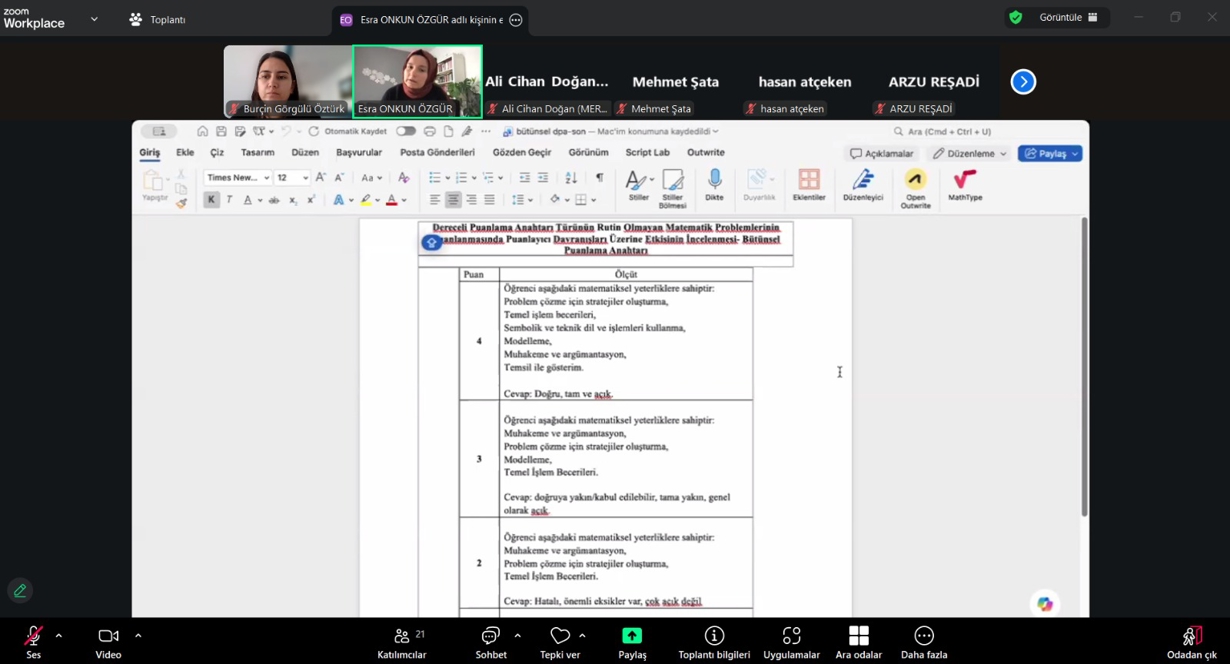Click the green Paylaş share screen icon
This screenshot has width=1230, height=664.
[x=632, y=636]
